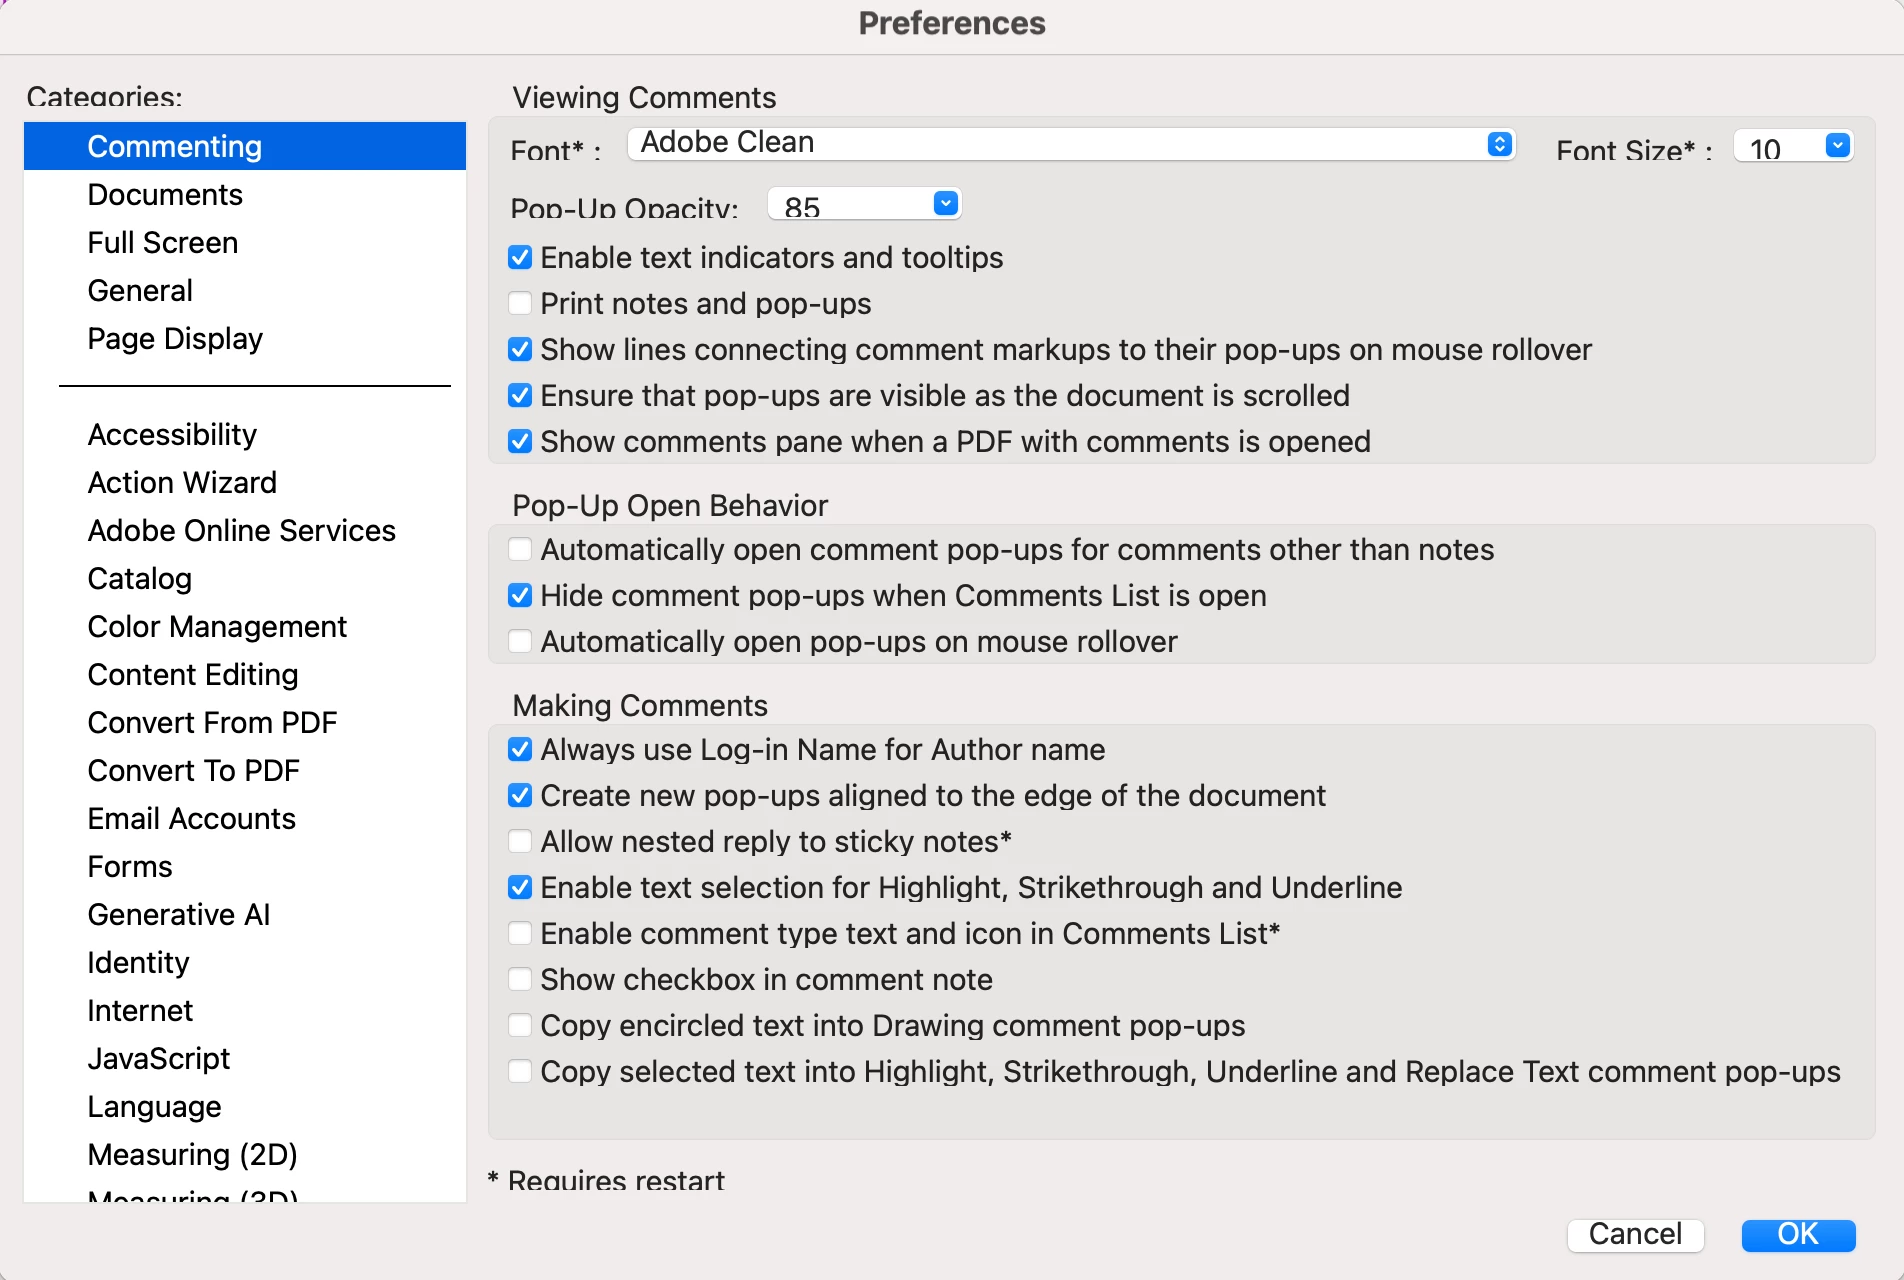The height and width of the screenshot is (1280, 1904).
Task: Enable Automatically open pop-ups on mouse rollover
Action: (x=520, y=642)
